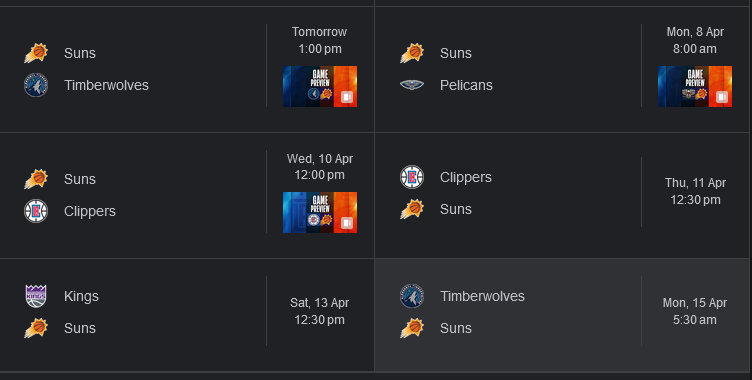Click the Clippers logo in the Wed, 10 Apr game
Screen dimensions: 752x380
(36, 211)
